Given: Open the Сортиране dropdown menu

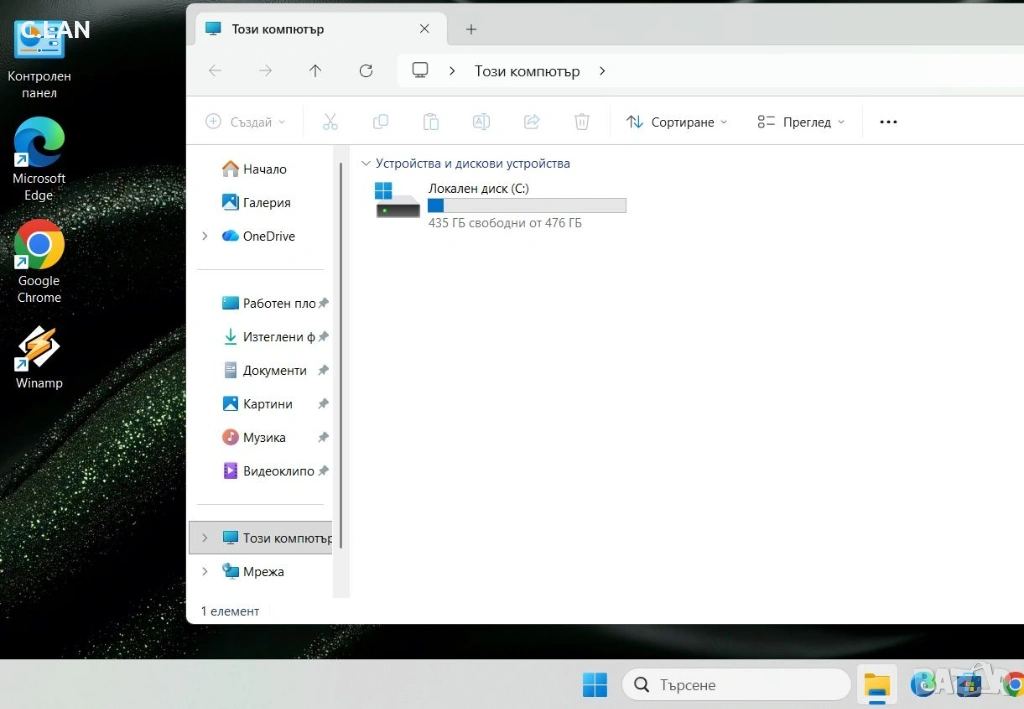Looking at the screenshot, I should coord(677,122).
